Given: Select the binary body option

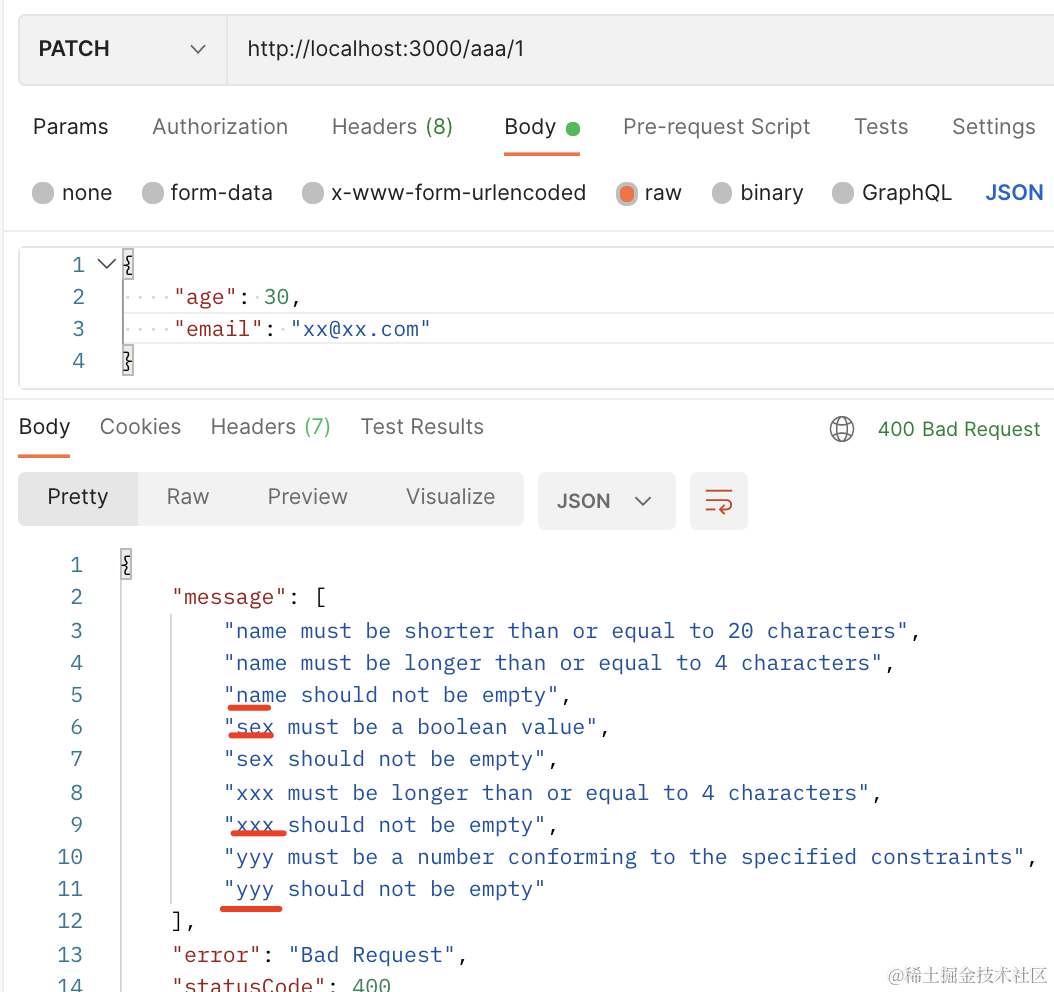Looking at the screenshot, I should pyautogui.click(x=722, y=193).
